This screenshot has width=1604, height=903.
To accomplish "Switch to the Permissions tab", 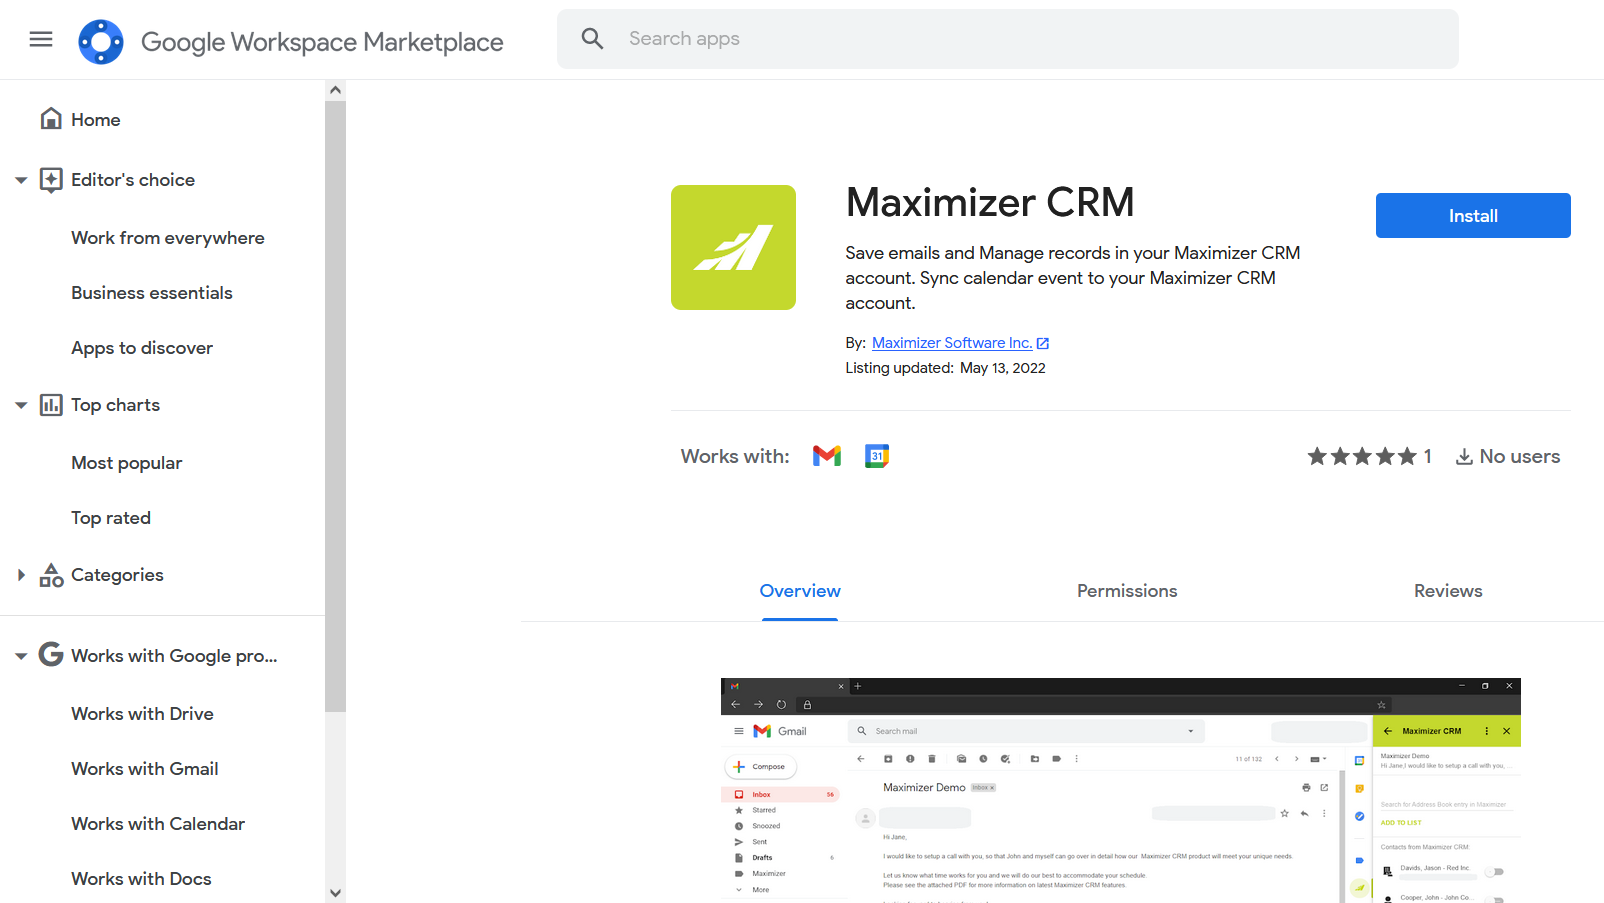I will click(x=1127, y=591).
